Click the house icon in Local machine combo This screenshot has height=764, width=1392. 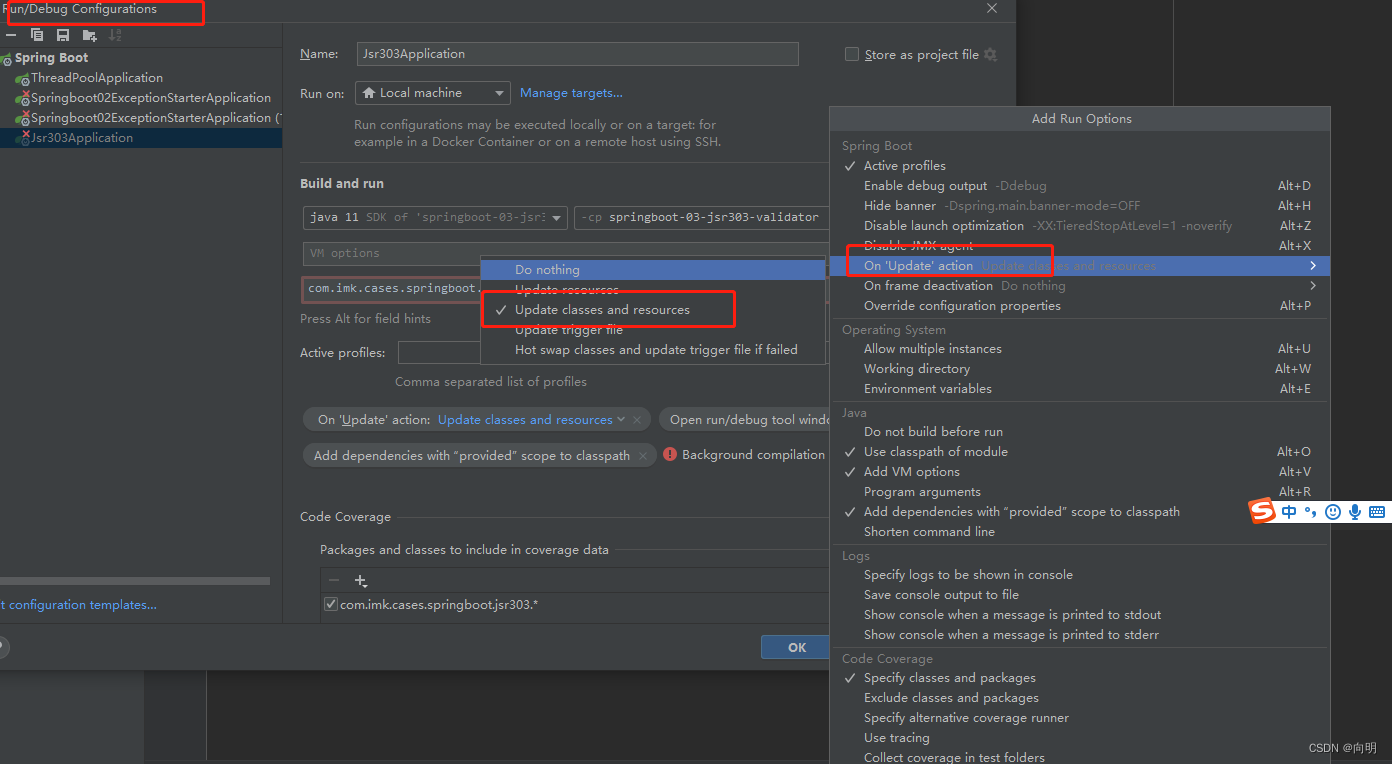tap(368, 93)
